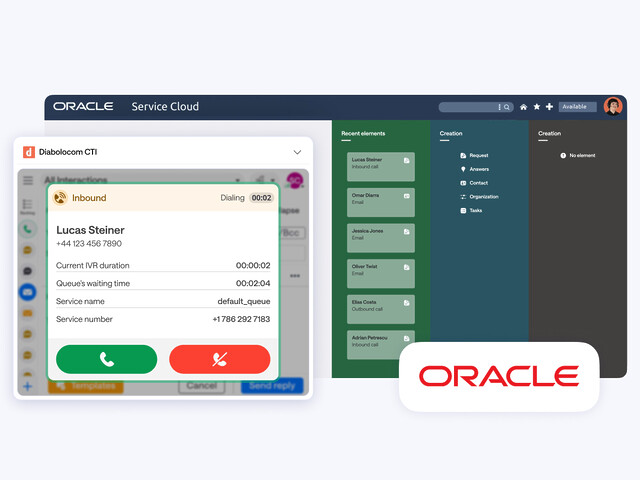Open Tasks from the Creation list
640x480 pixels.
(x=475, y=210)
